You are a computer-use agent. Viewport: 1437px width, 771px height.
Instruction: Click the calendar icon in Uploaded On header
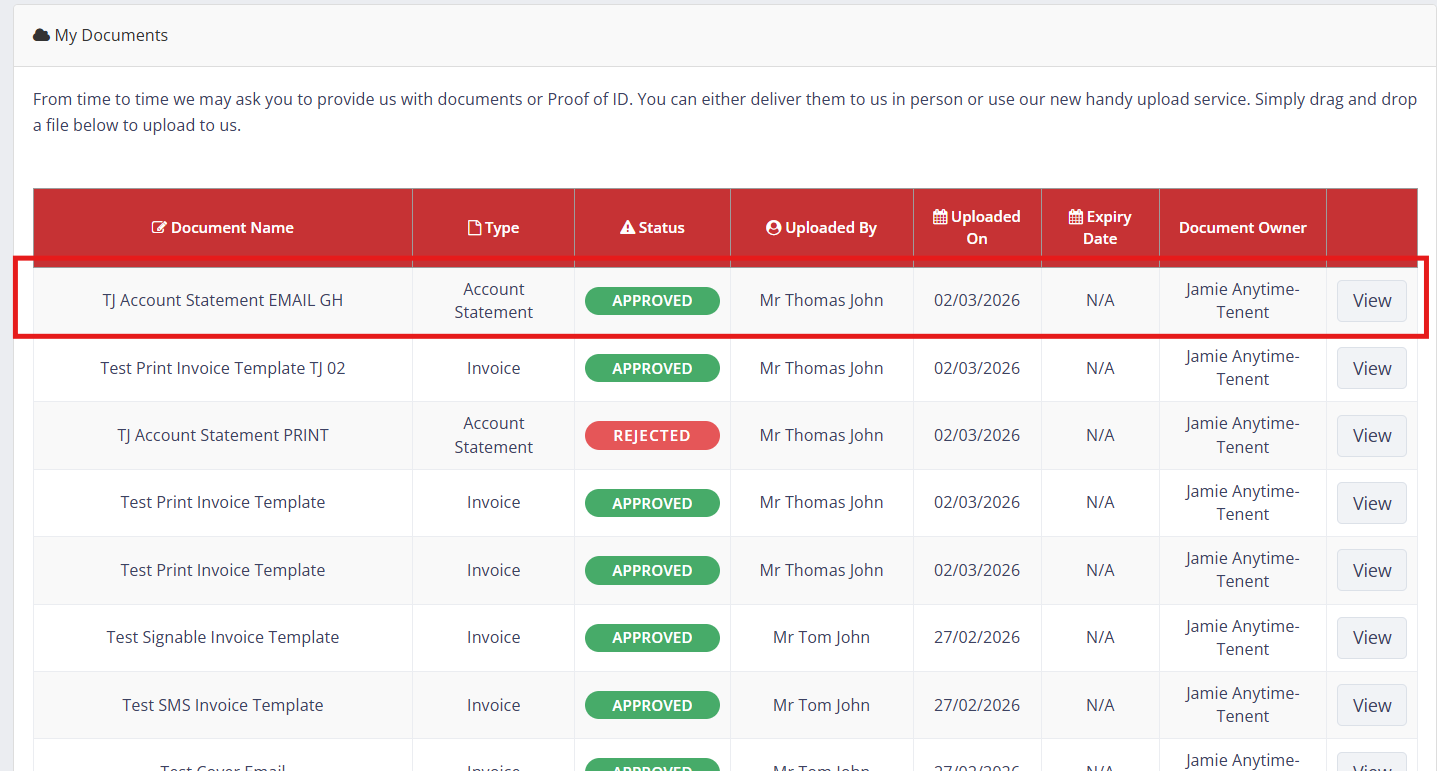(940, 217)
